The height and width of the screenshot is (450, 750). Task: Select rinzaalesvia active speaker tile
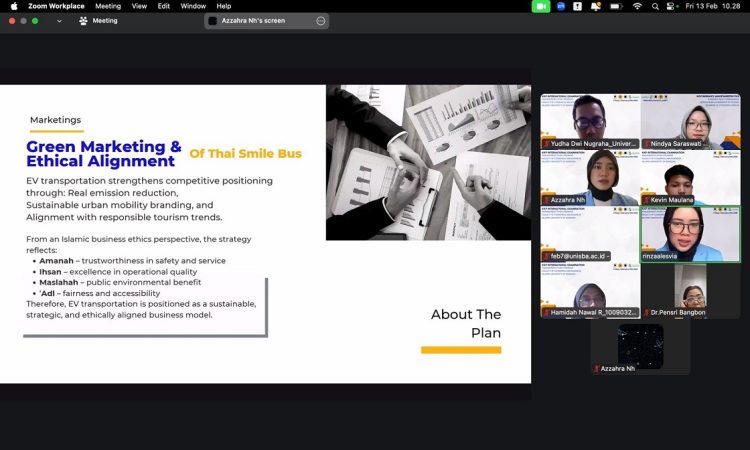691,234
